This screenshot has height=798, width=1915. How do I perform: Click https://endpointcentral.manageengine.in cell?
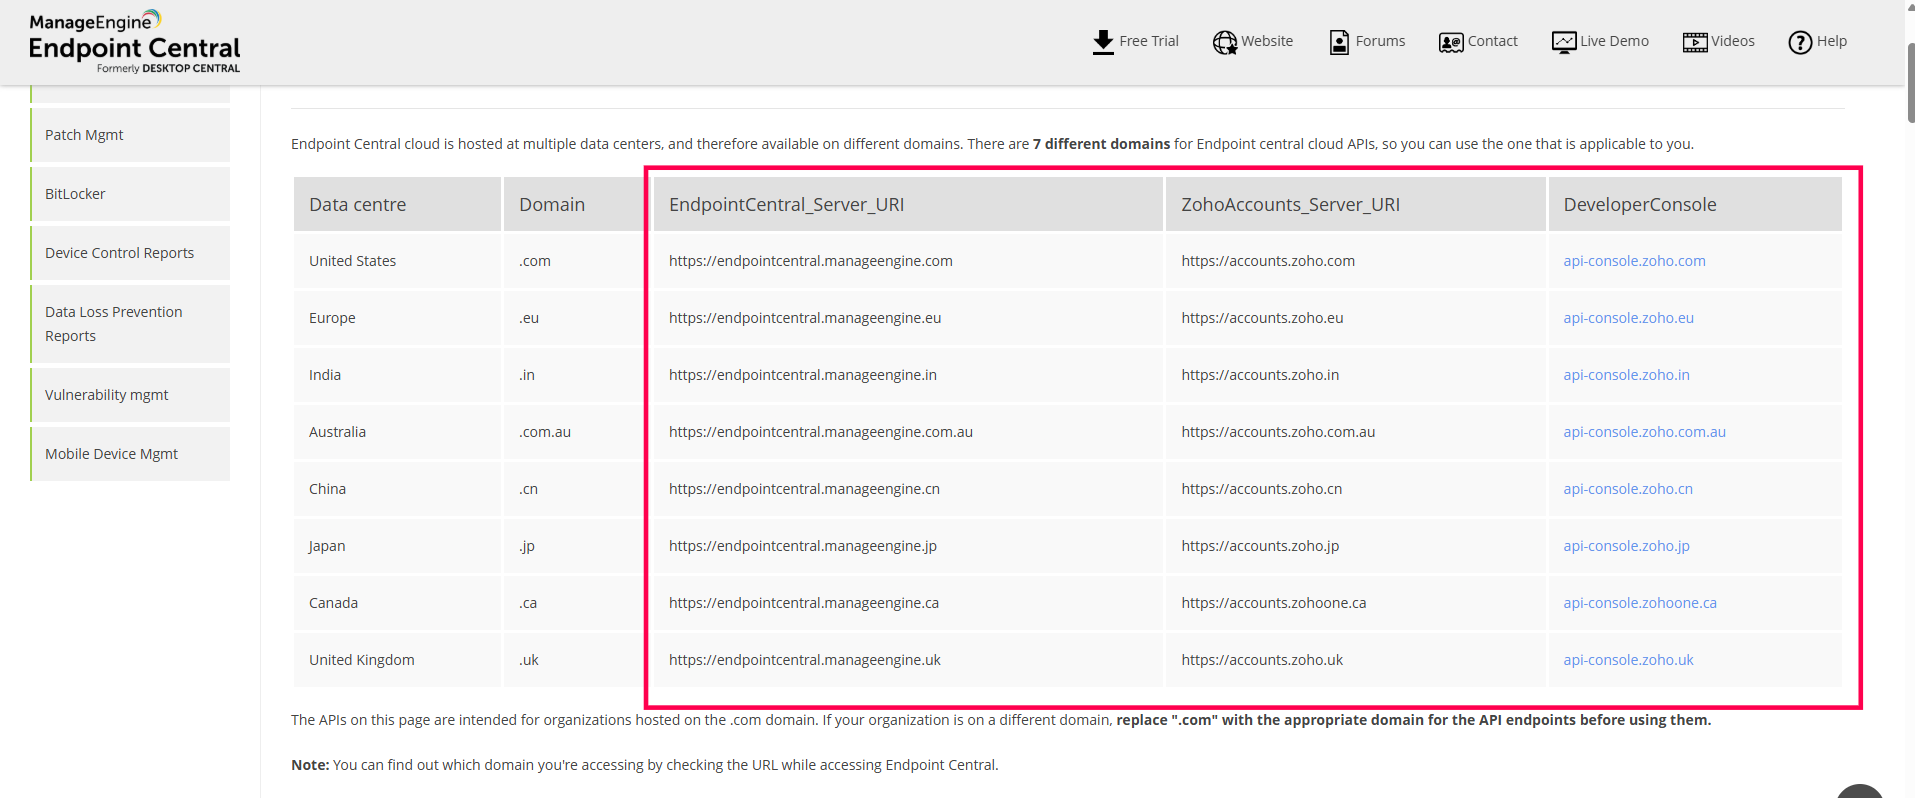[908, 375]
